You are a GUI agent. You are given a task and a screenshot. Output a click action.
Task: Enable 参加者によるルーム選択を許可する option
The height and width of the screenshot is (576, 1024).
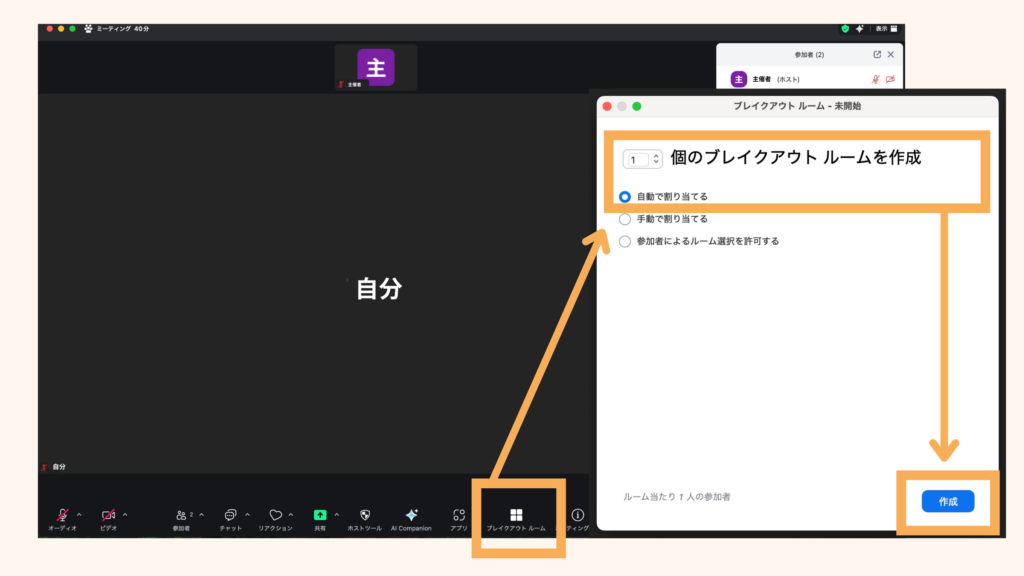coord(625,242)
